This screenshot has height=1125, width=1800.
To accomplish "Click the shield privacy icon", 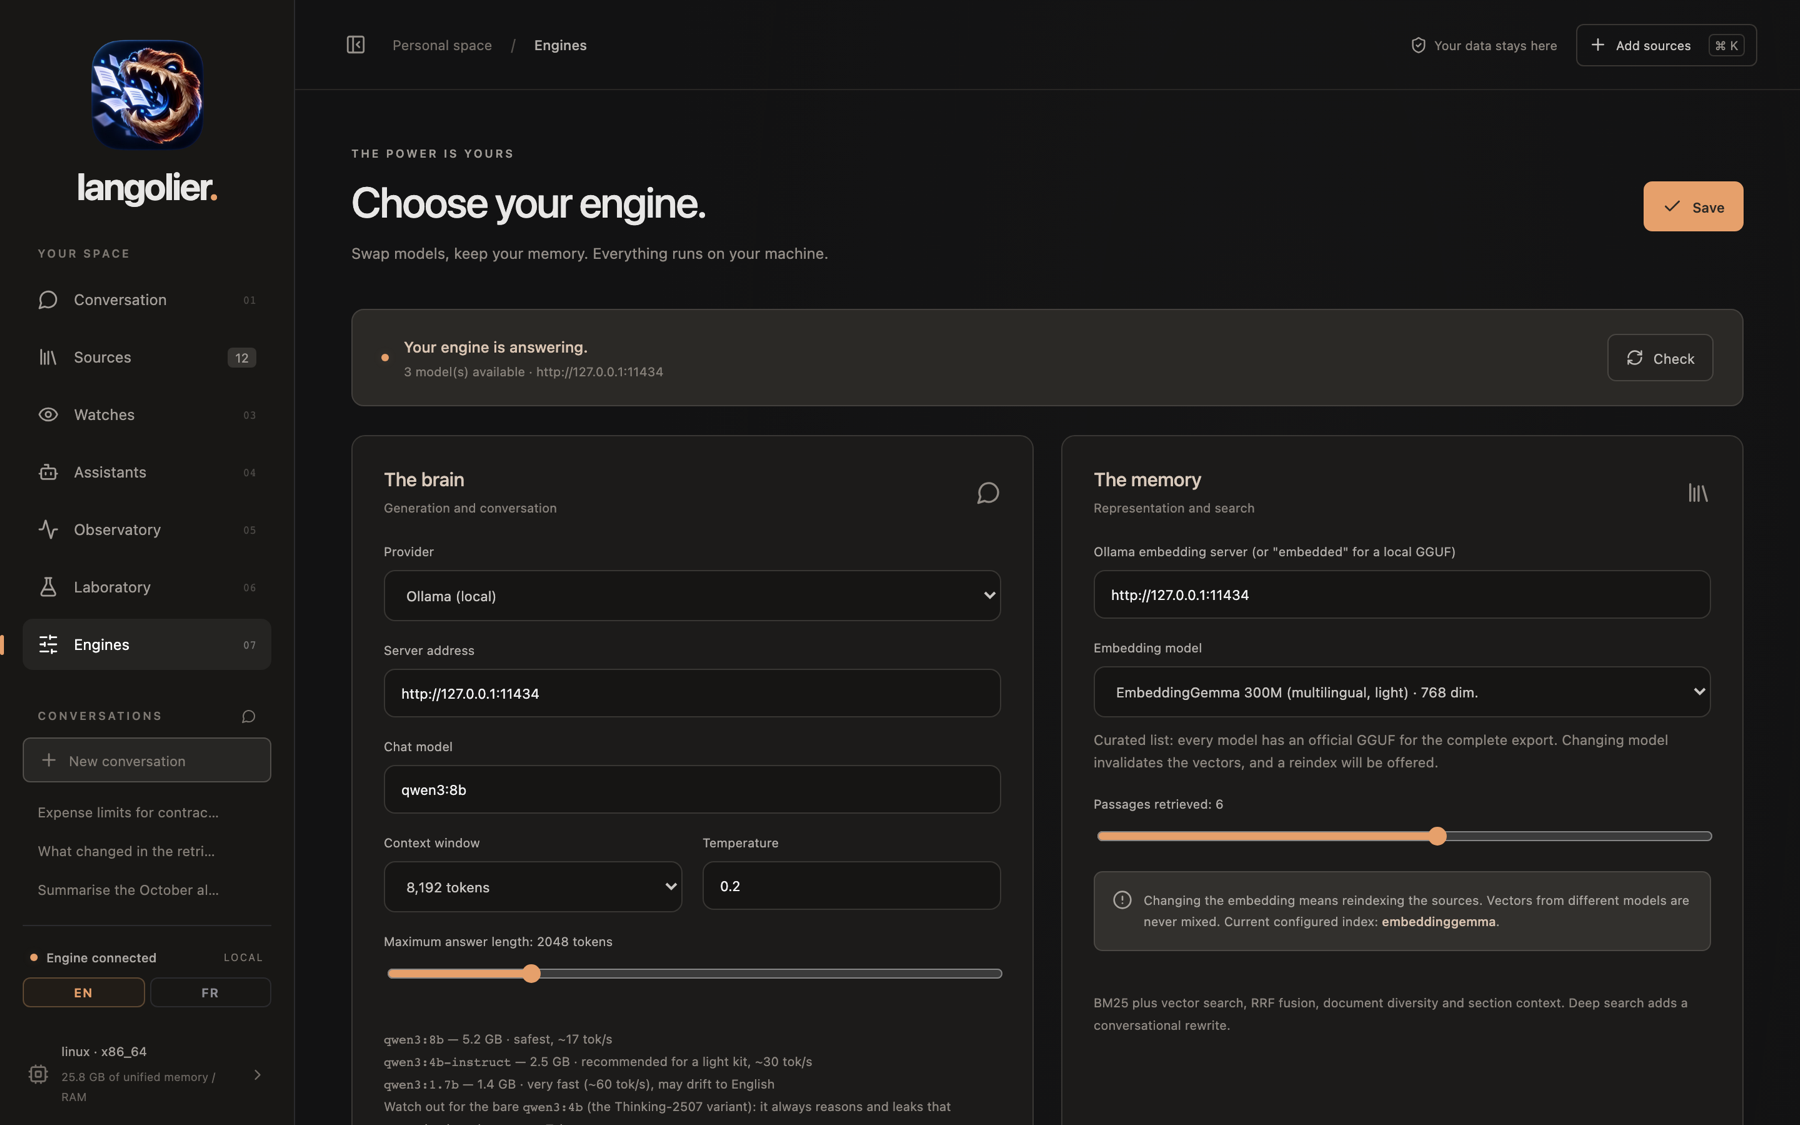I will coord(1418,45).
